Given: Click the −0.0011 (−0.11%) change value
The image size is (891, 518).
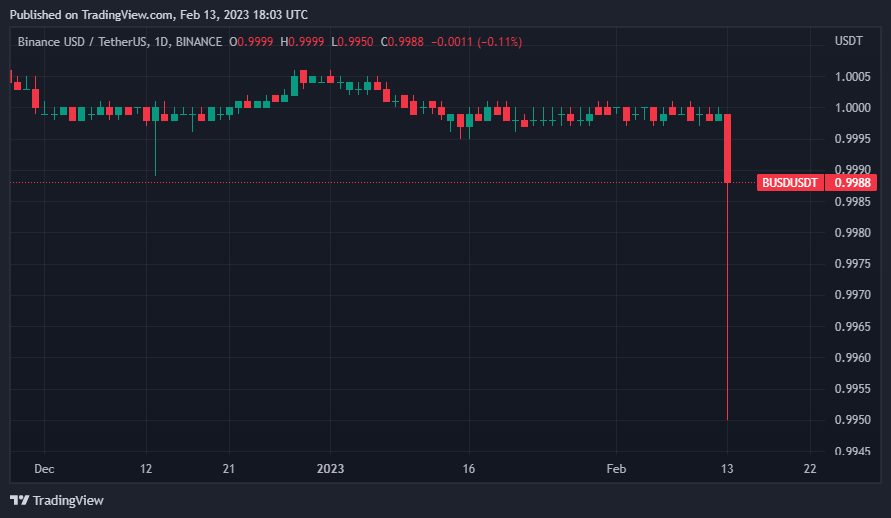Looking at the screenshot, I should pos(476,42).
